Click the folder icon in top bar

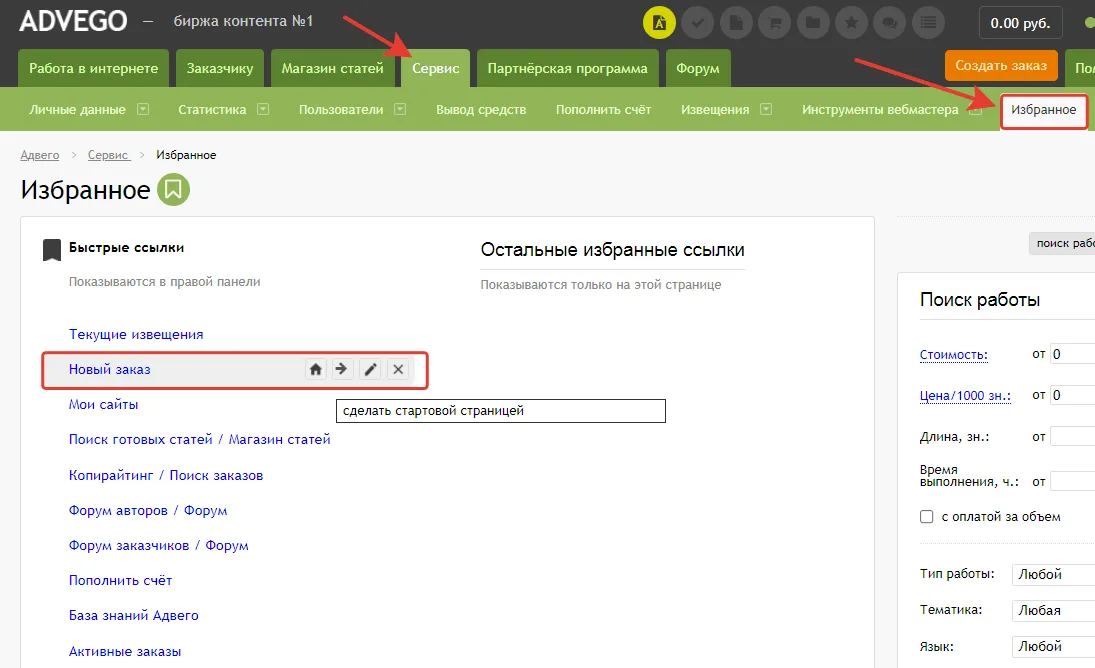pyautogui.click(x=812, y=22)
